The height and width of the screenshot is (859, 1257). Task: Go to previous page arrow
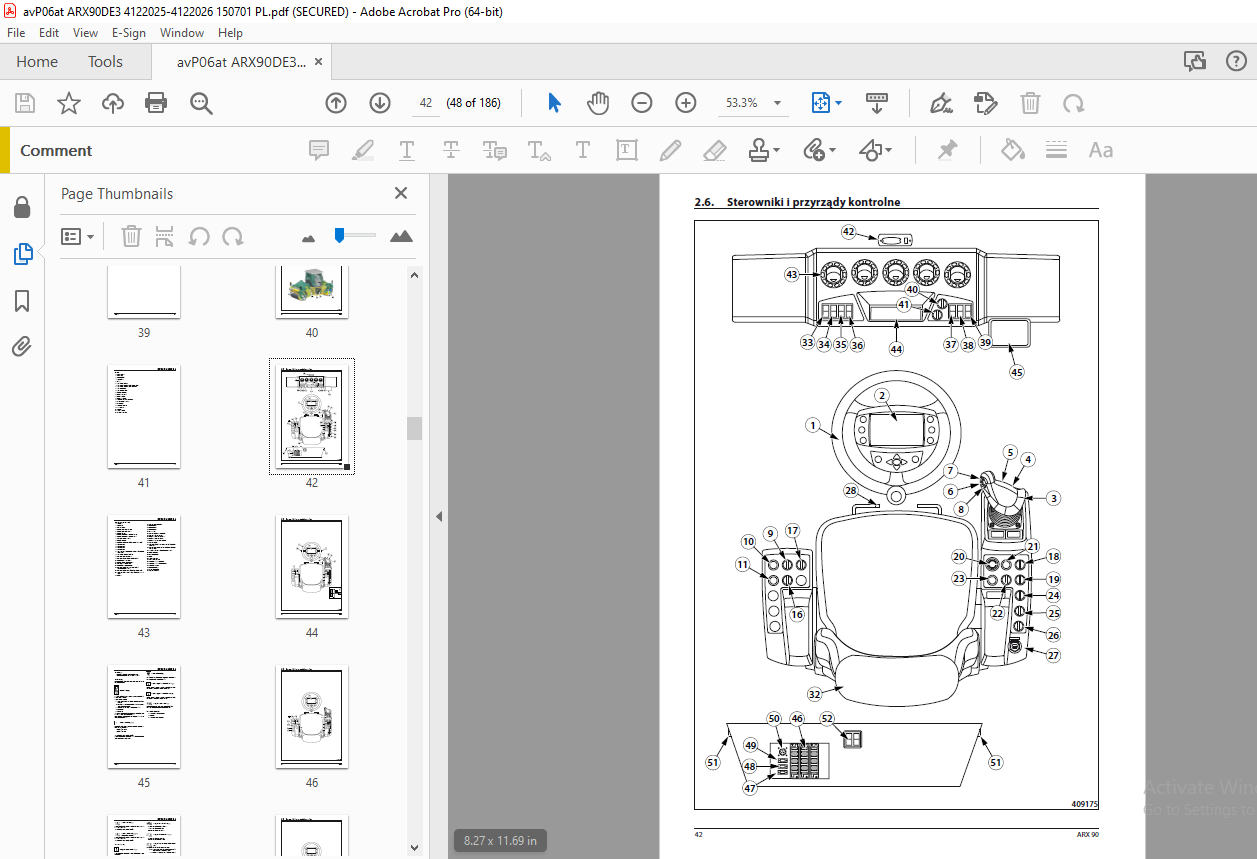tap(336, 103)
